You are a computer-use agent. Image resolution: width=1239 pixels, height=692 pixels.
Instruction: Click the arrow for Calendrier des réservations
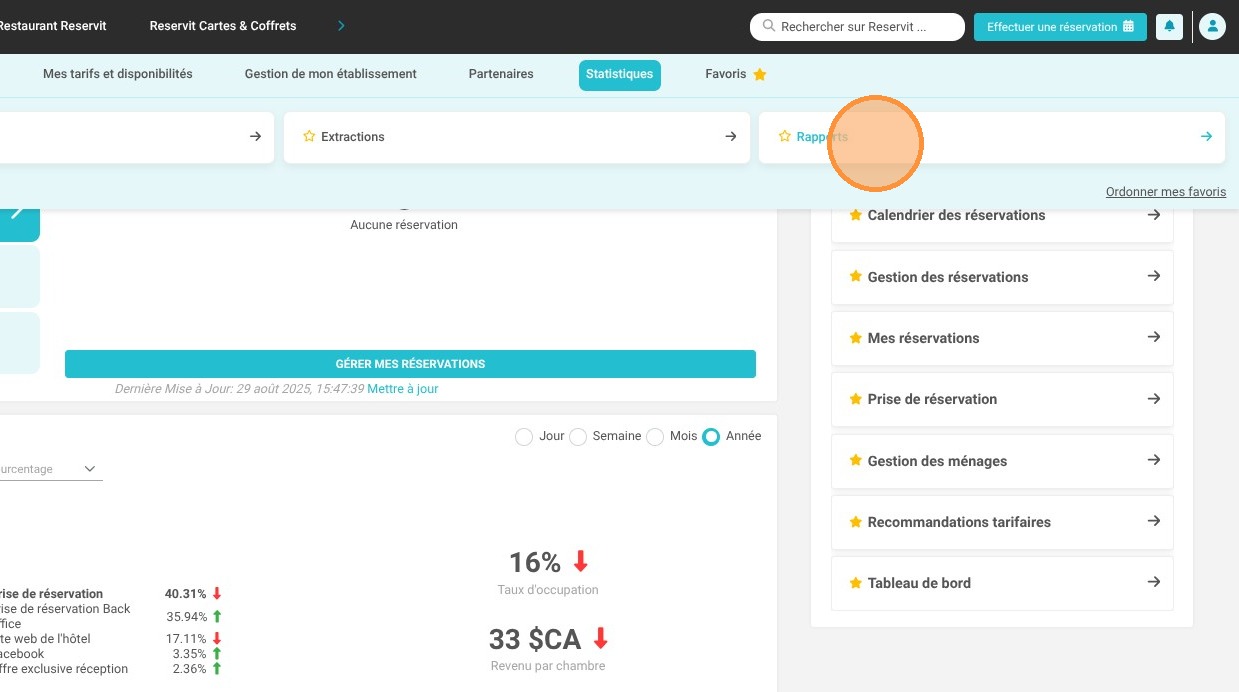1153,214
